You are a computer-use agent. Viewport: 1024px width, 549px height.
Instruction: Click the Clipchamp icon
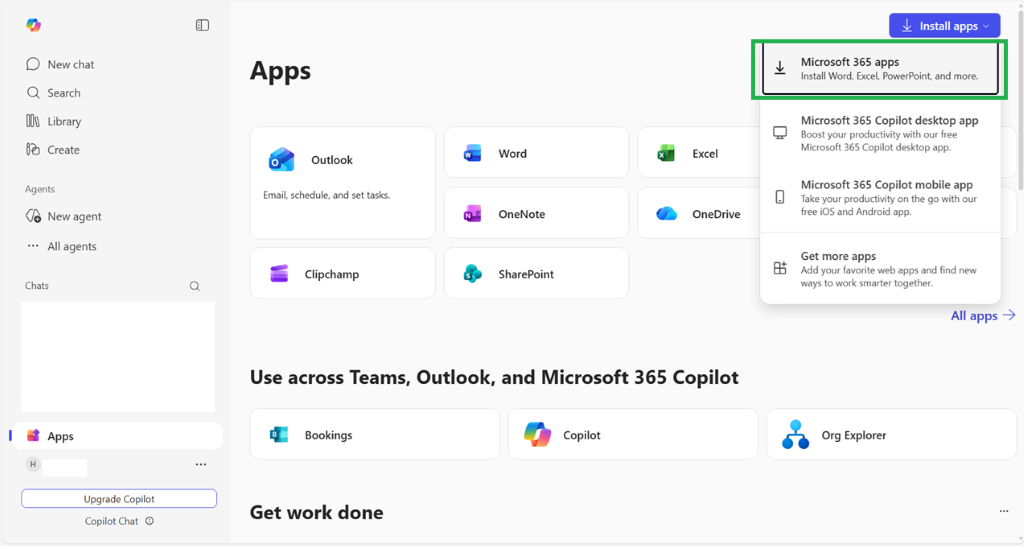tap(279, 274)
